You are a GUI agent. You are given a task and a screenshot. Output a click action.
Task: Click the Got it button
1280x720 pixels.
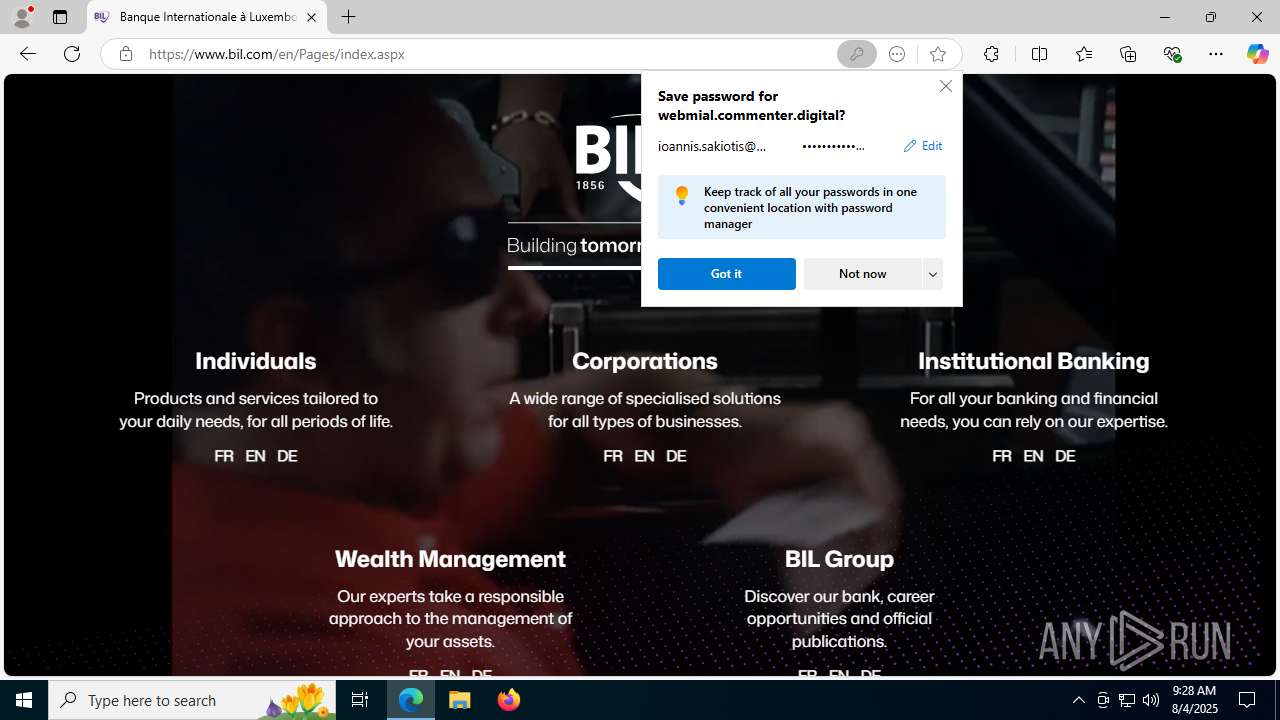tap(726, 274)
